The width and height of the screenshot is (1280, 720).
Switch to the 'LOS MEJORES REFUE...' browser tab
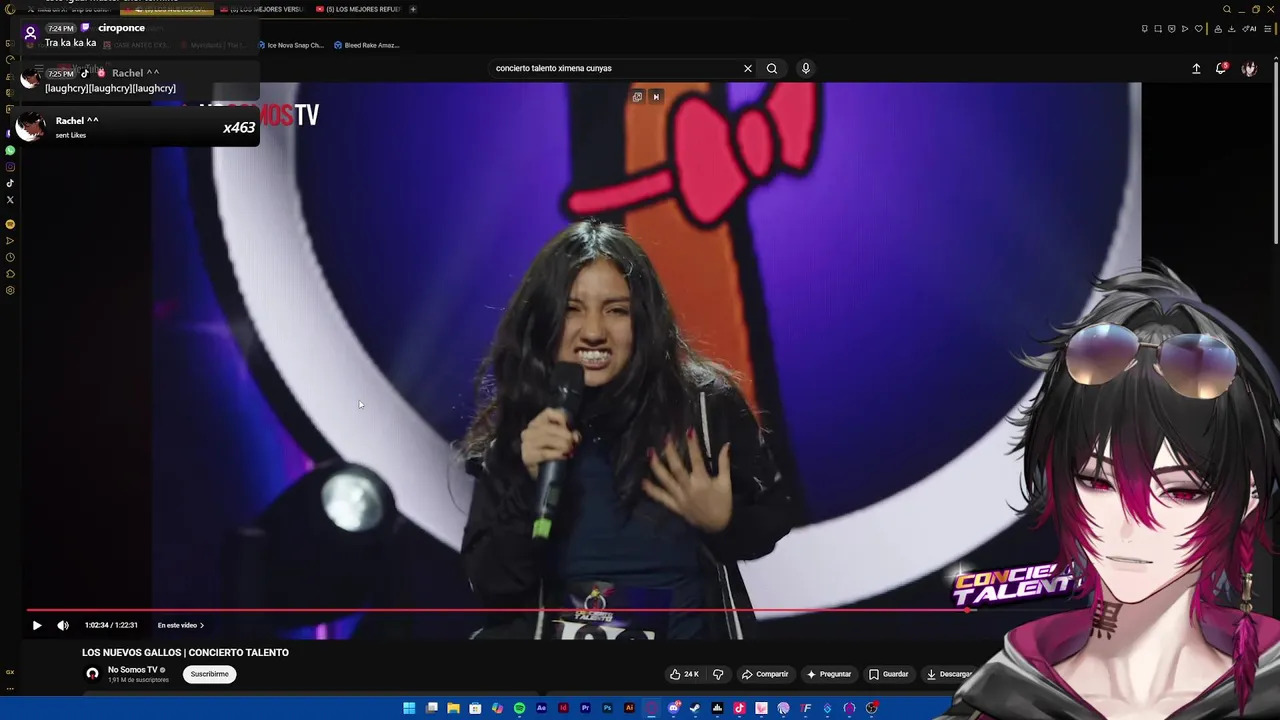[x=357, y=9]
